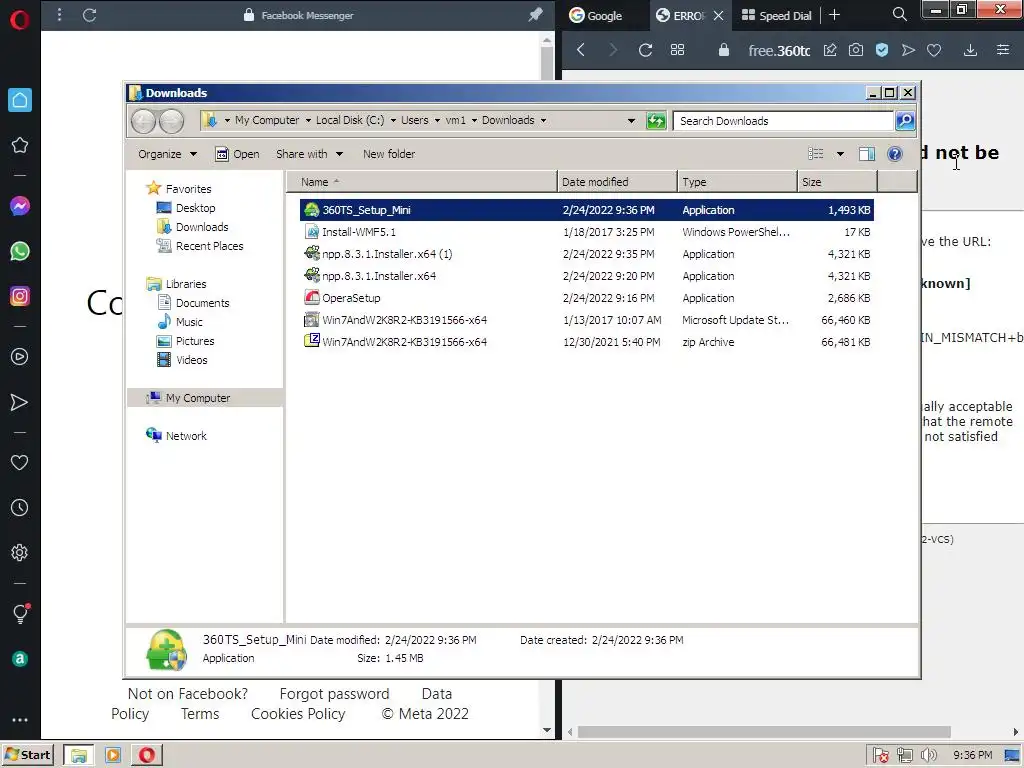
Task: Open WhatsApp in Opera sidebar
Action: point(20,251)
